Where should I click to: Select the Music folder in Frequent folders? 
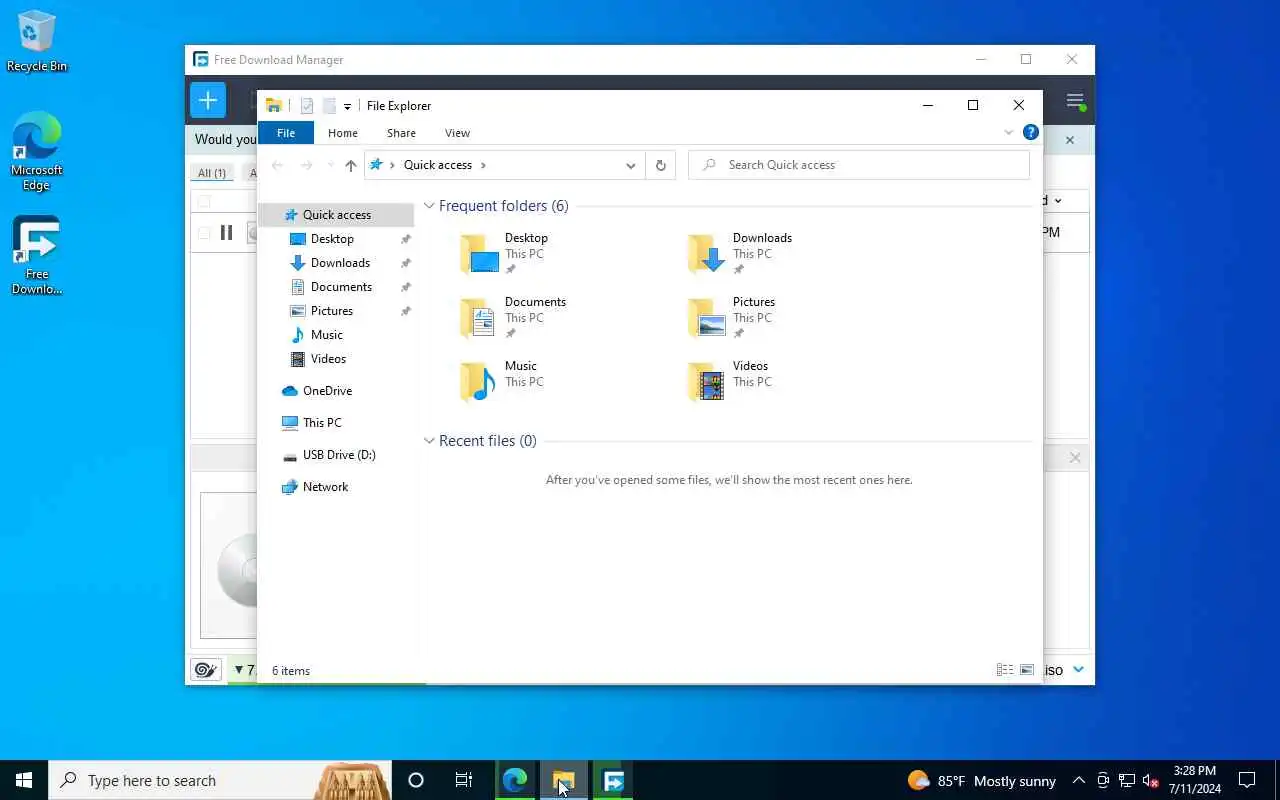pyautogui.click(x=501, y=382)
